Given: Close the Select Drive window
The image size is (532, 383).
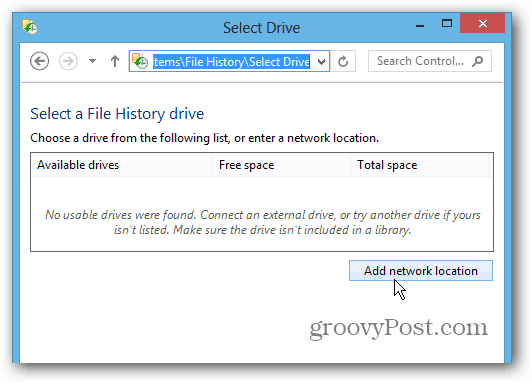Looking at the screenshot, I should [482, 23].
